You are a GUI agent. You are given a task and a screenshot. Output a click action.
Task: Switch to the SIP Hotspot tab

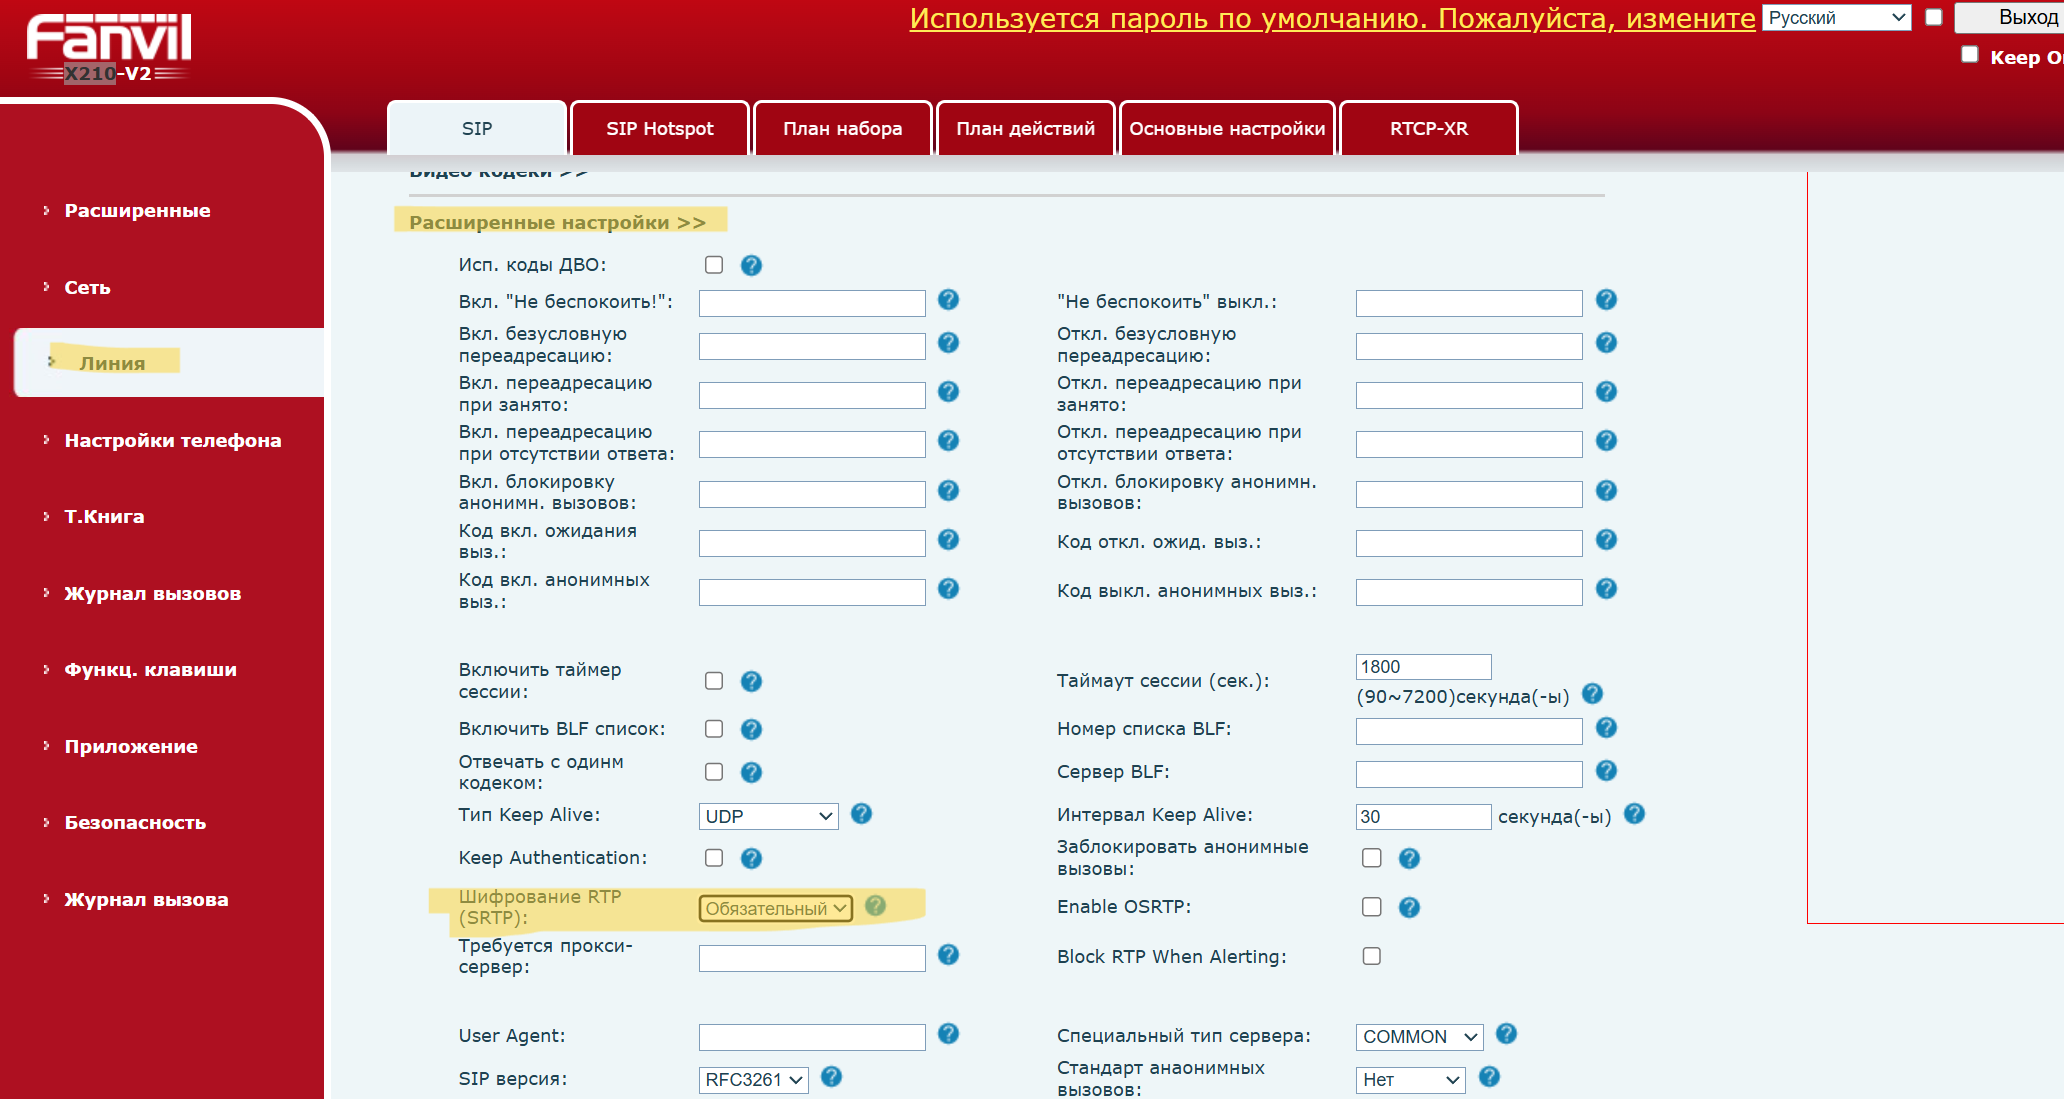(x=660, y=129)
